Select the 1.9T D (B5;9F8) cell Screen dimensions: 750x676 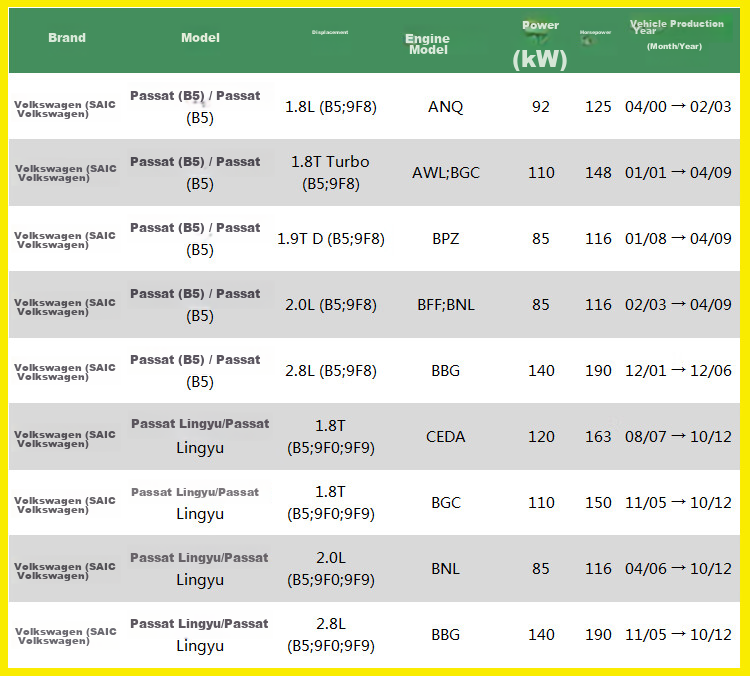tap(331, 238)
